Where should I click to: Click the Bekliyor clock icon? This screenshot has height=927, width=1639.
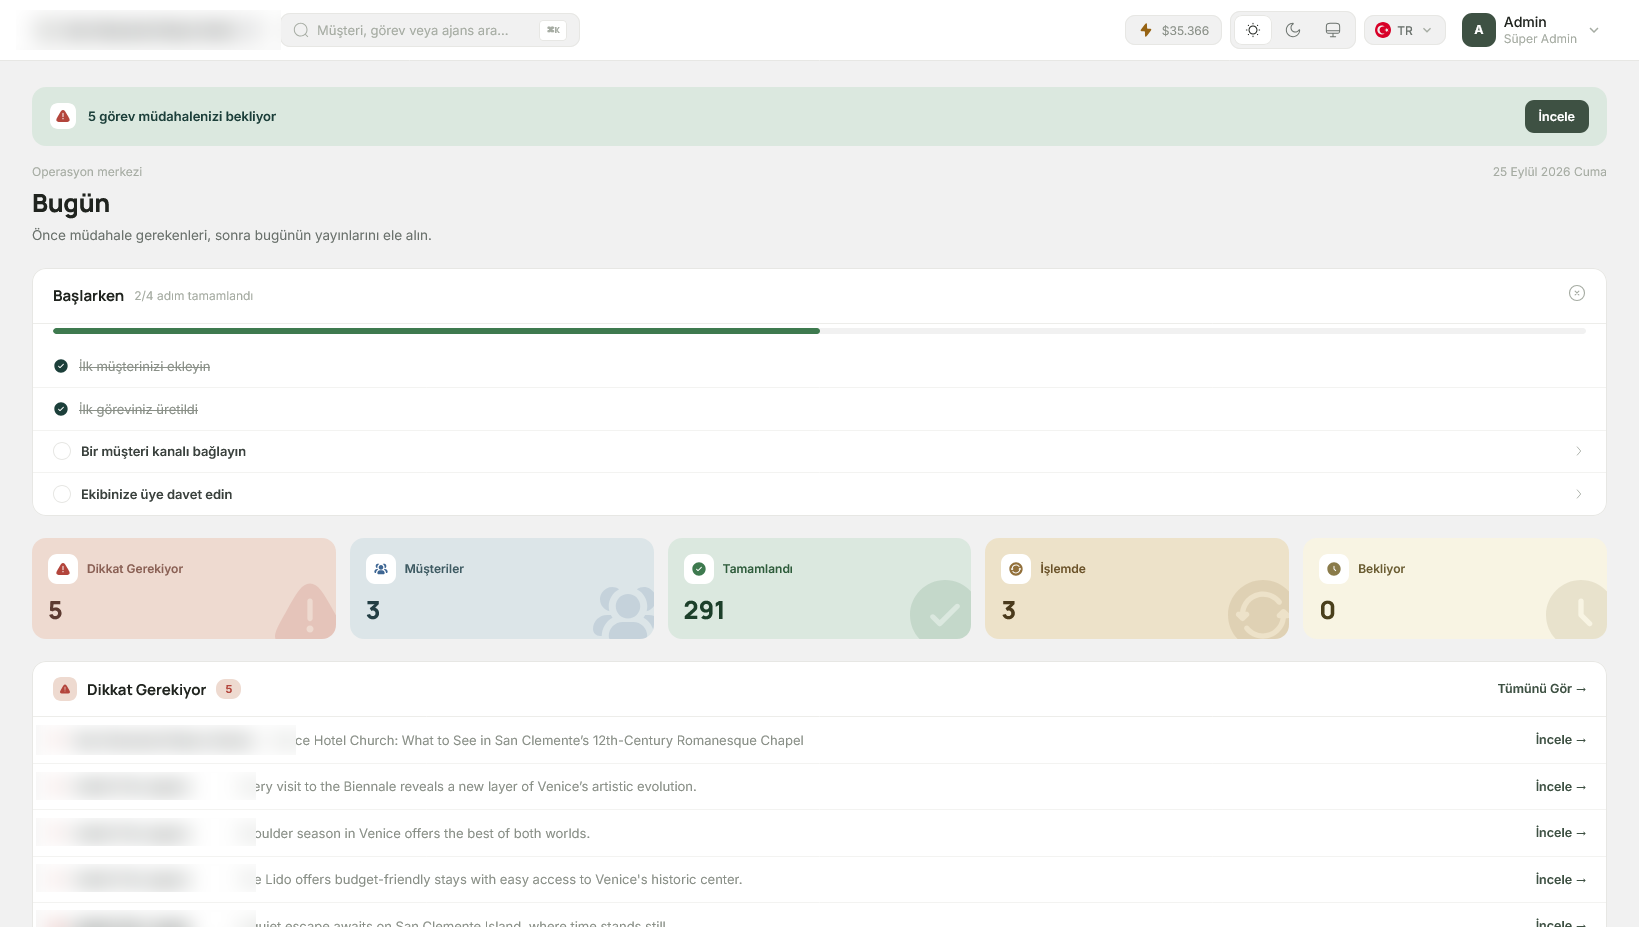click(1334, 569)
